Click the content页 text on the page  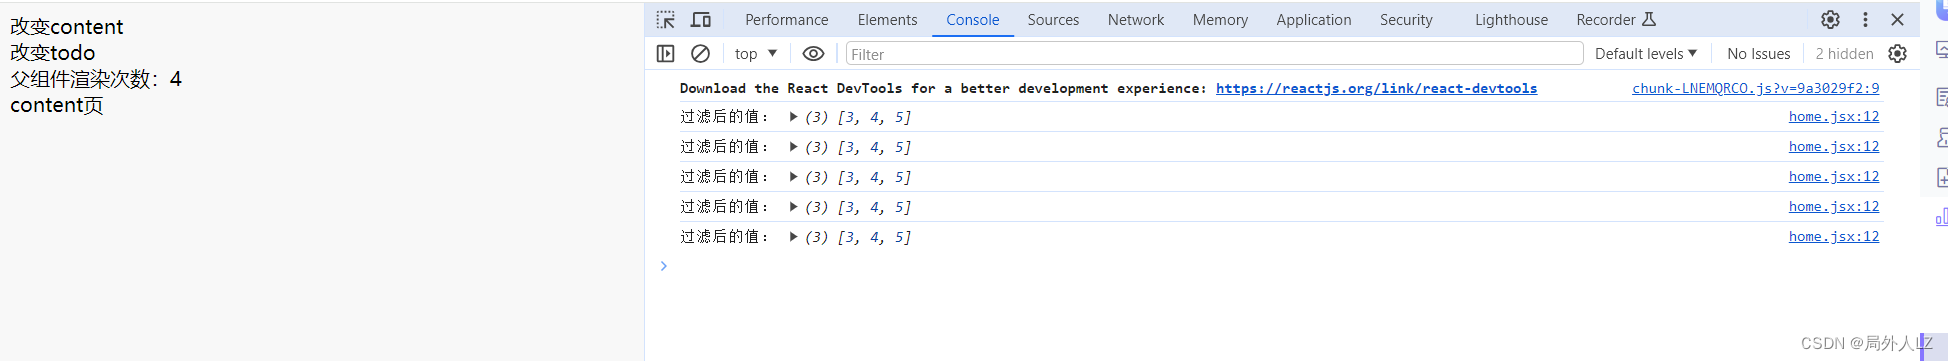click(57, 105)
